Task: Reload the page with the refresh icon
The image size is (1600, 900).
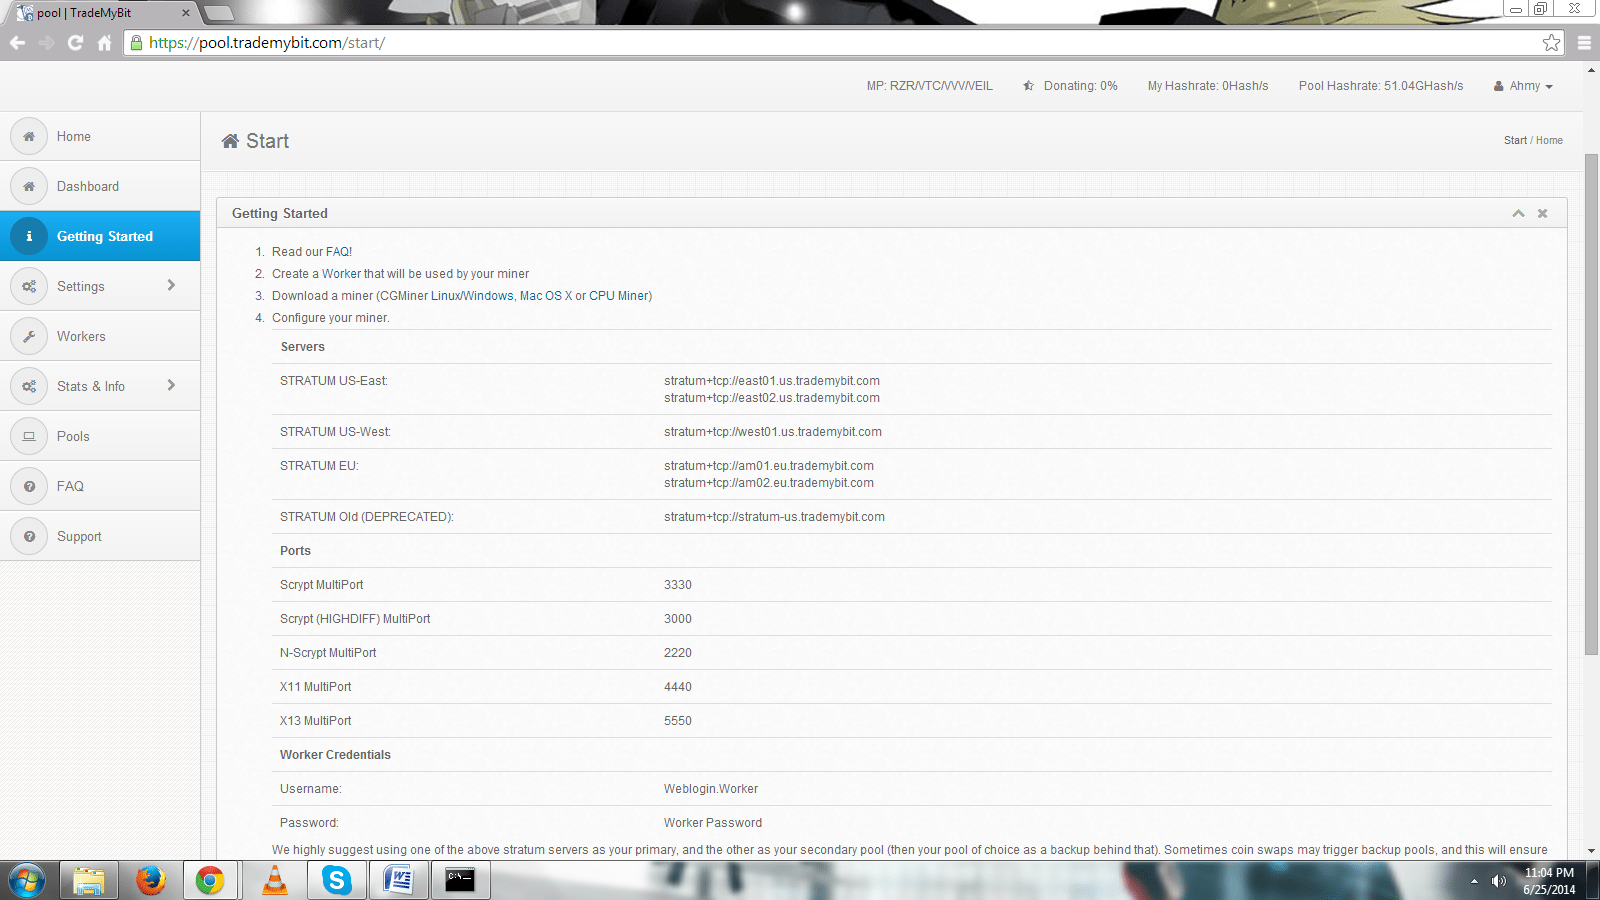Action: [x=75, y=43]
